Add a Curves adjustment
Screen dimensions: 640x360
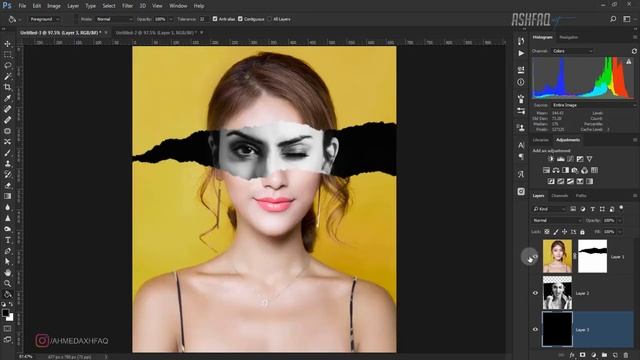click(x=570, y=159)
